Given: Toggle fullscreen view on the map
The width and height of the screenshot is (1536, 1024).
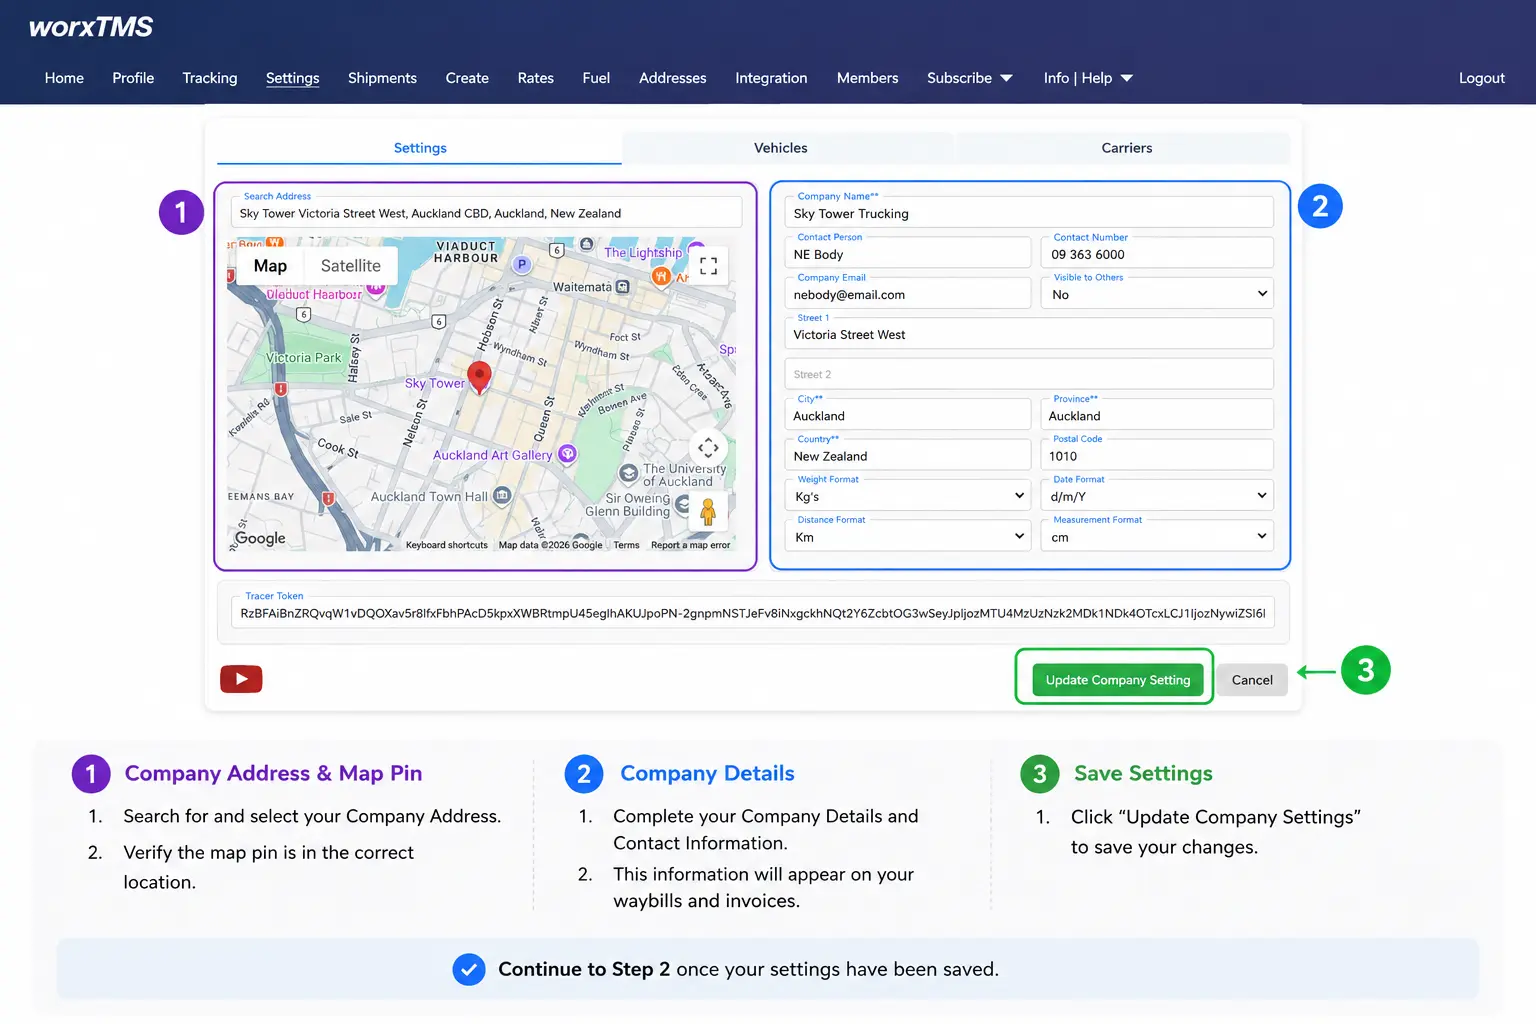Looking at the screenshot, I should point(708,266).
